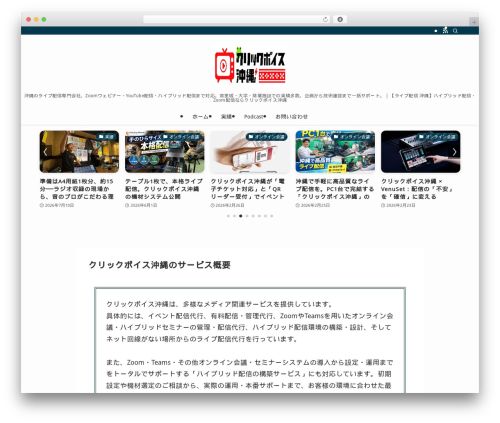
Task: Open thumbnail of hand holding phone ticket
Action: (250, 152)
